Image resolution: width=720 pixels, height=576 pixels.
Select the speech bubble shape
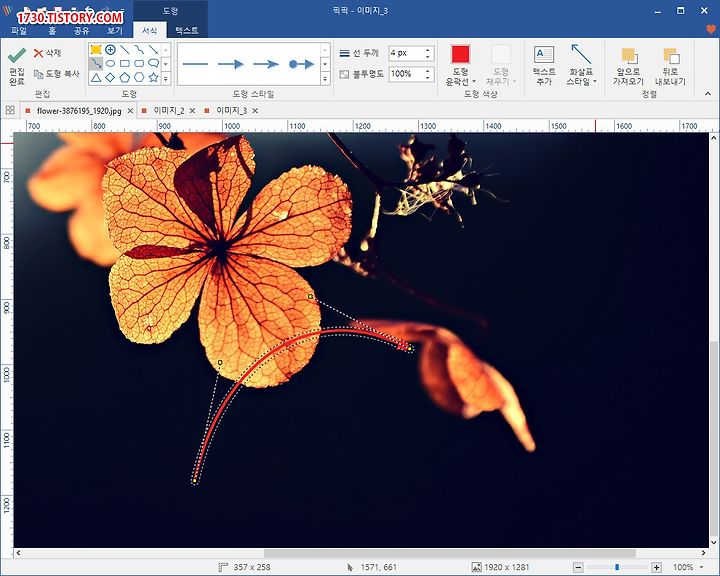(153, 63)
